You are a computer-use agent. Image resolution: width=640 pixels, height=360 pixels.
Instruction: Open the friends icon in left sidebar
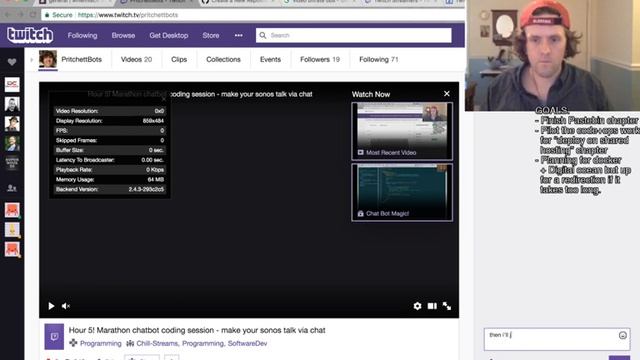tap(12, 188)
